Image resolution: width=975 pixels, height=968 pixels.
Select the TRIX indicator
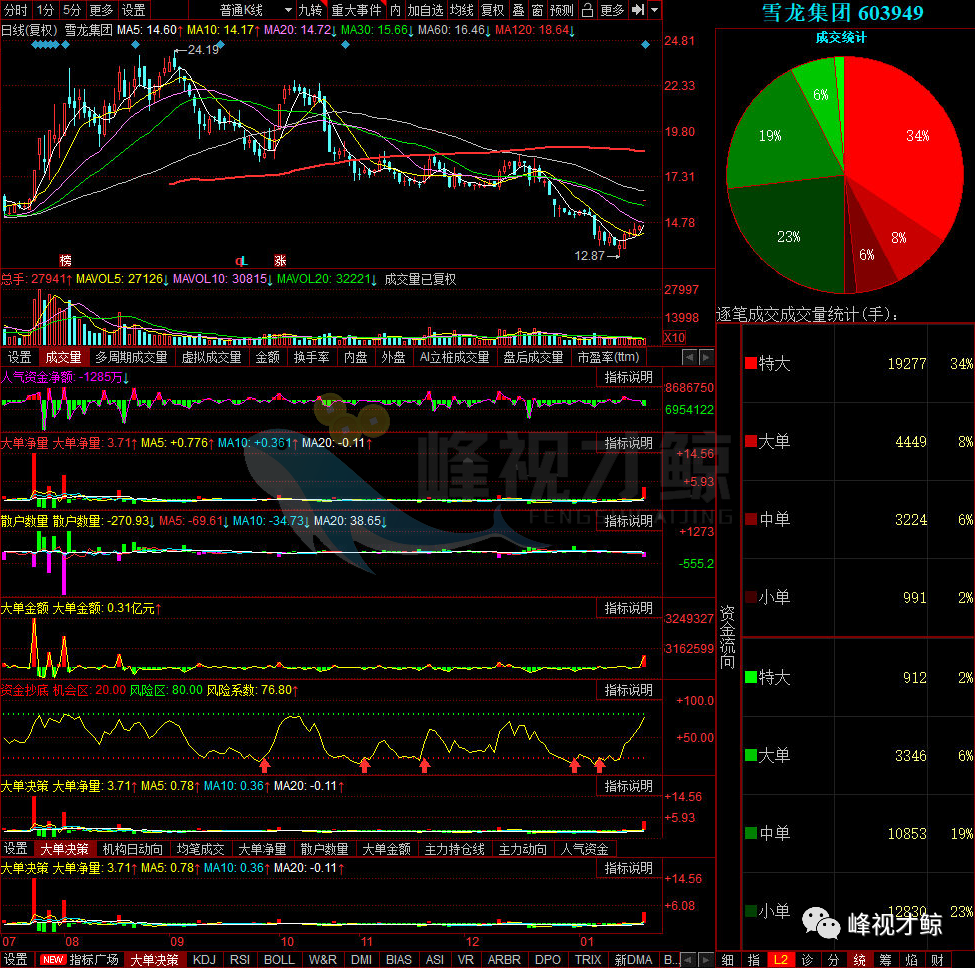587,959
